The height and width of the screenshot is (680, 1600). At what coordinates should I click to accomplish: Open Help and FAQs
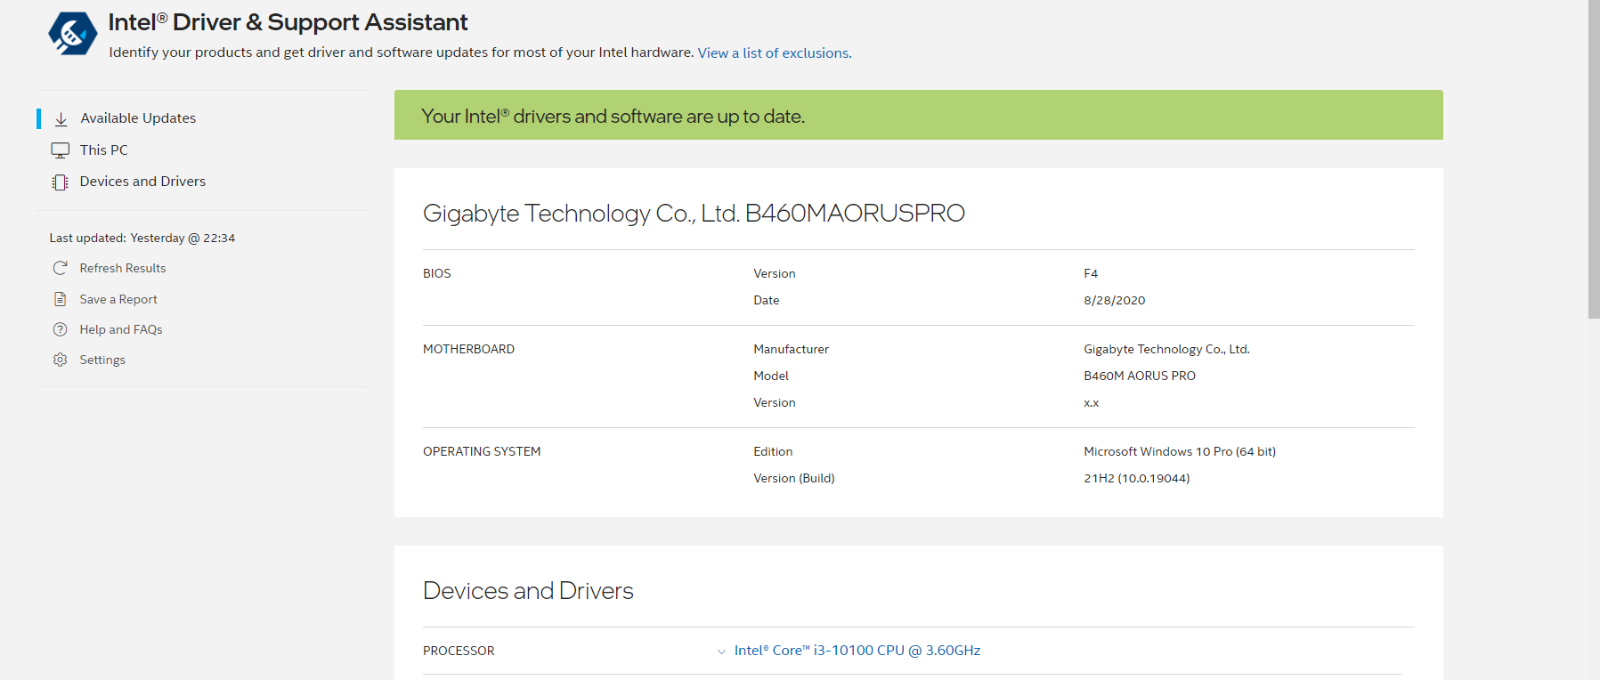(121, 329)
